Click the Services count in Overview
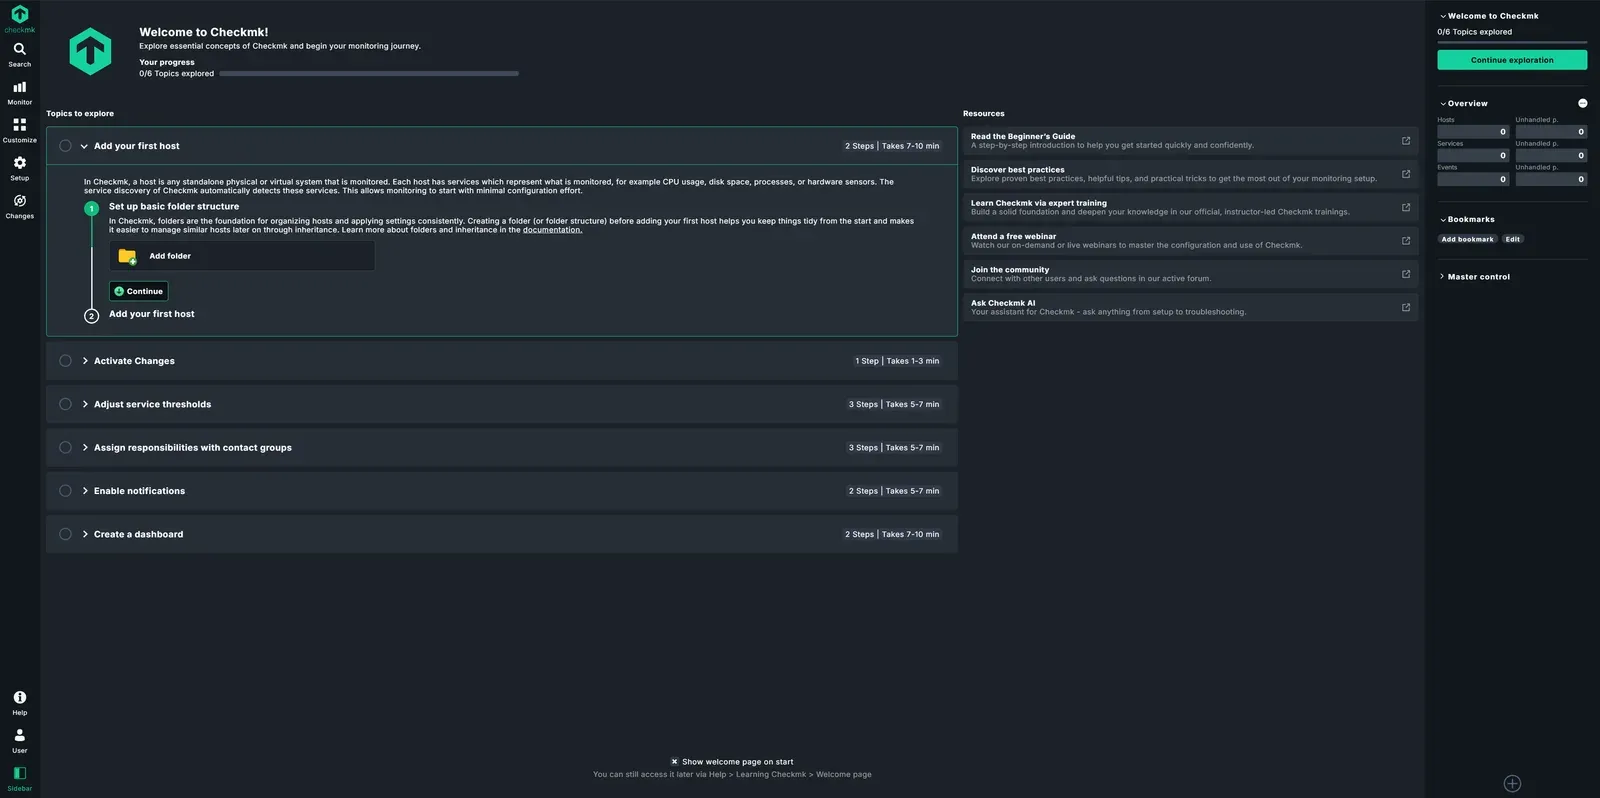The image size is (1600, 798). (1473, 156)
